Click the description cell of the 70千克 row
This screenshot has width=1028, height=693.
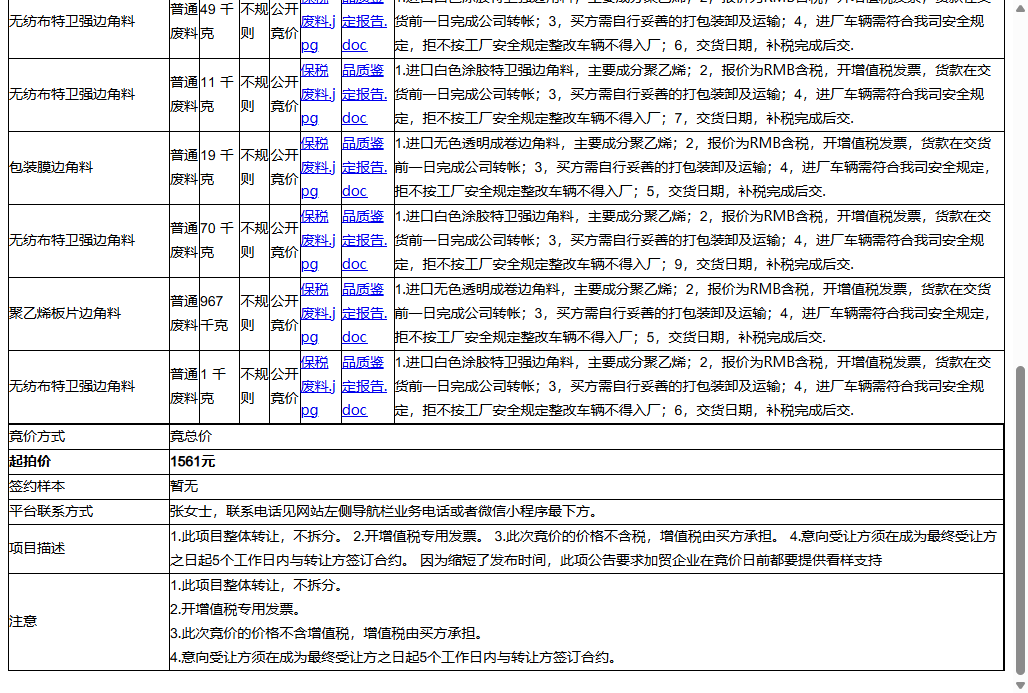point(699,240)
